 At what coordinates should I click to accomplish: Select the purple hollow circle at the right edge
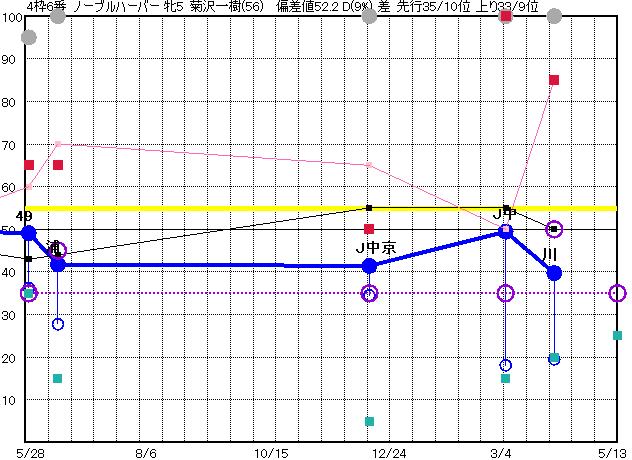(x=618, y=293)
